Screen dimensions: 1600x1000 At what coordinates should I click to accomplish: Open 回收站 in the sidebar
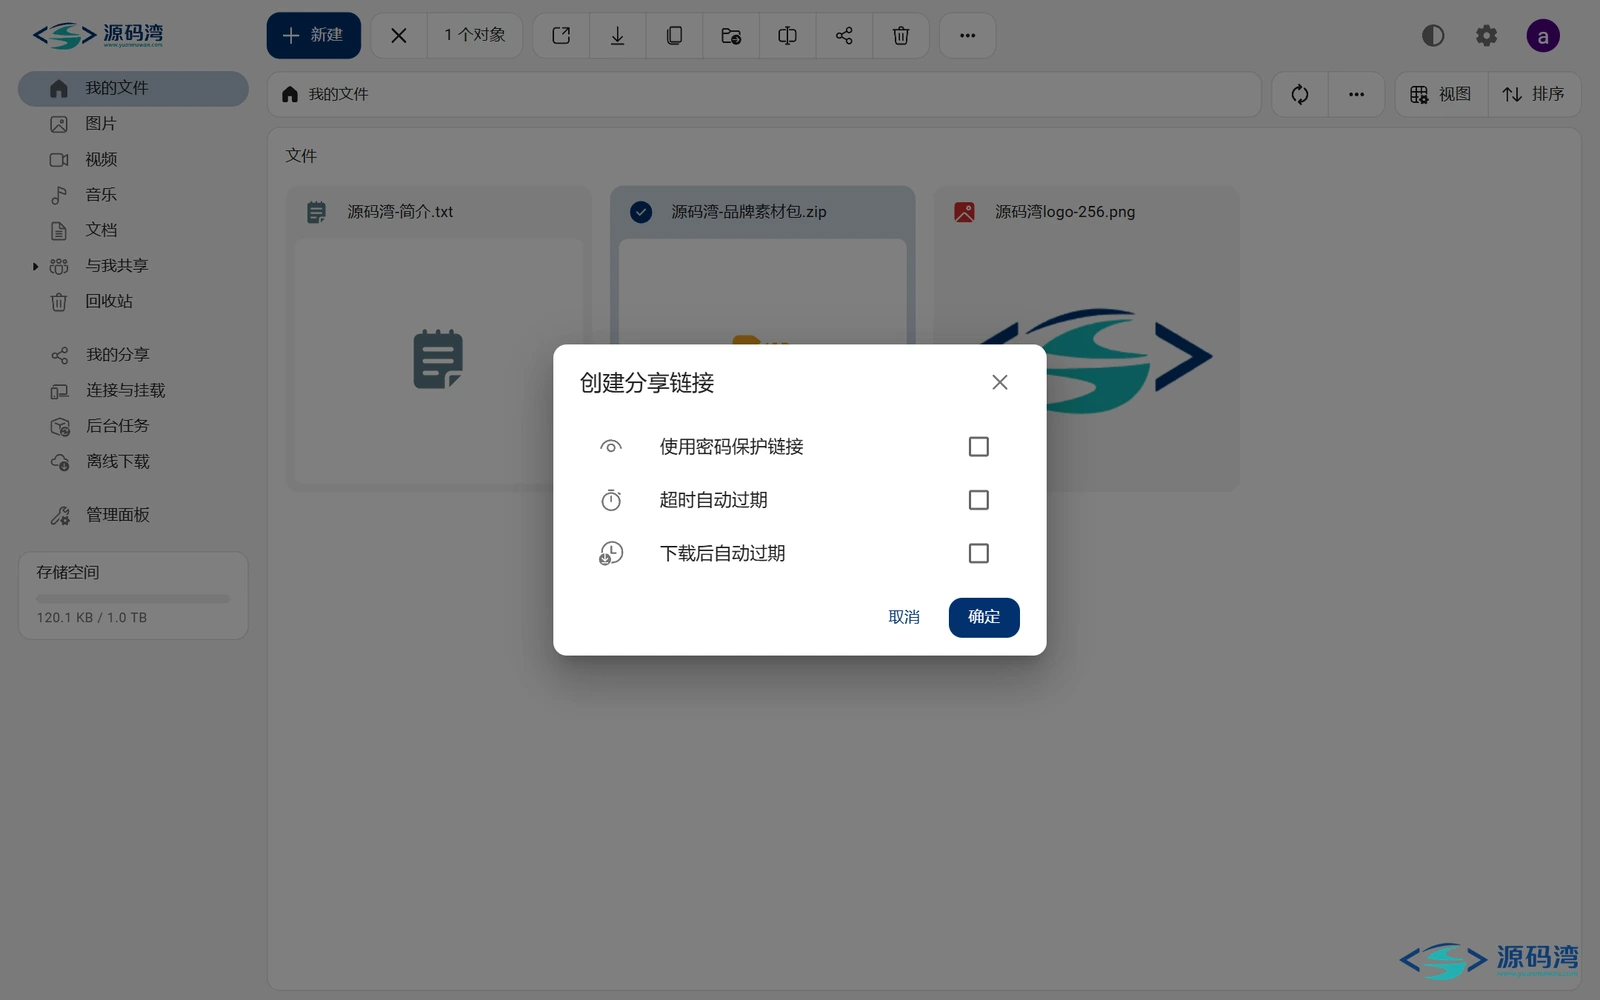pyautogui.click(x=133, y=301)
